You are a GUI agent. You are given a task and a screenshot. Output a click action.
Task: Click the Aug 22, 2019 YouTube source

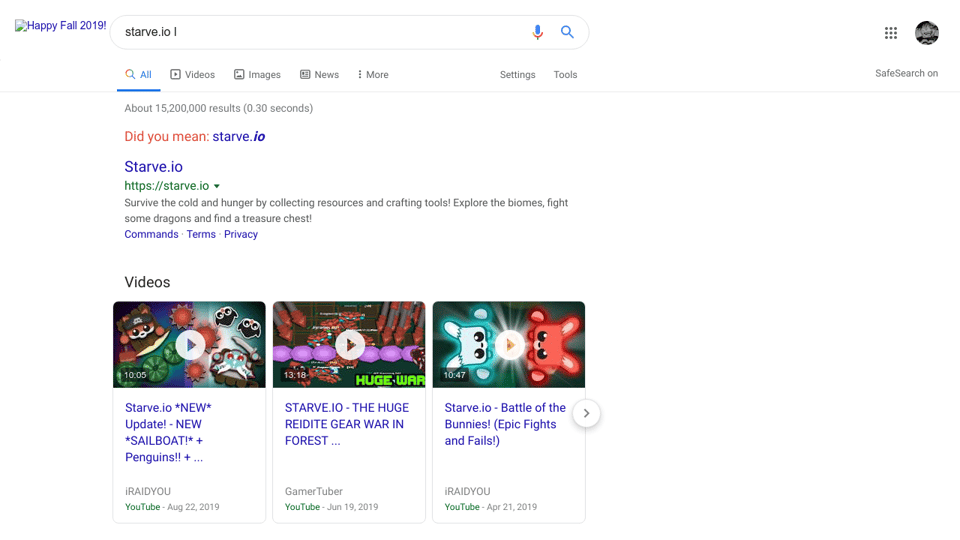(x=172, y=507)
